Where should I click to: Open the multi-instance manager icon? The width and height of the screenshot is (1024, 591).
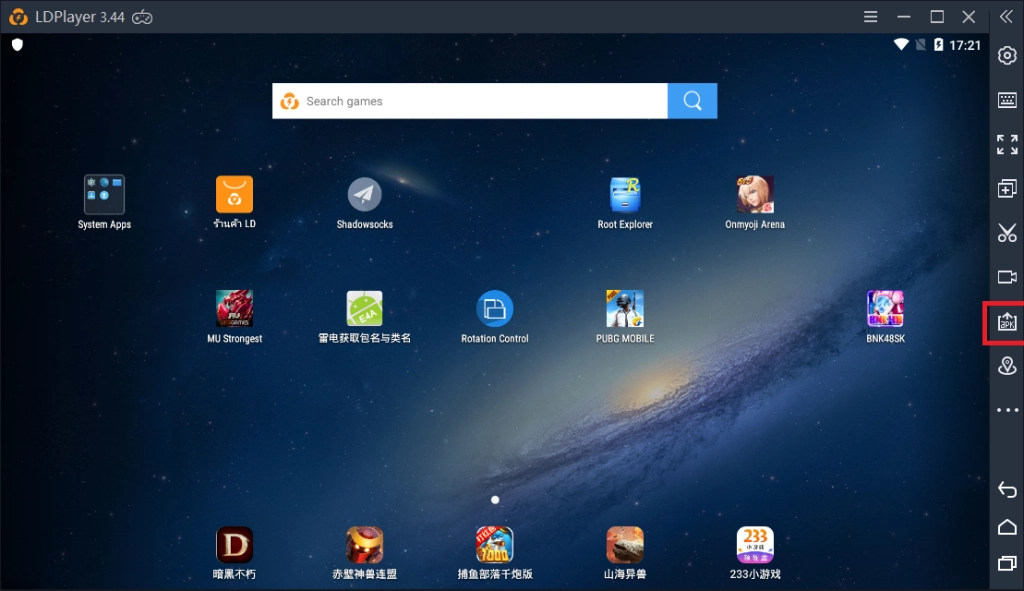coord(1007,189)
